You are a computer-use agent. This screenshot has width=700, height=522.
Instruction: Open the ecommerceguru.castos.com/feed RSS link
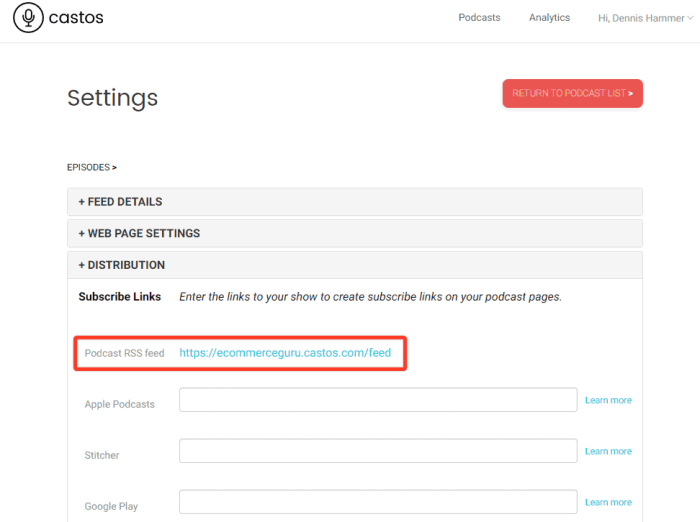coord(285,353)
